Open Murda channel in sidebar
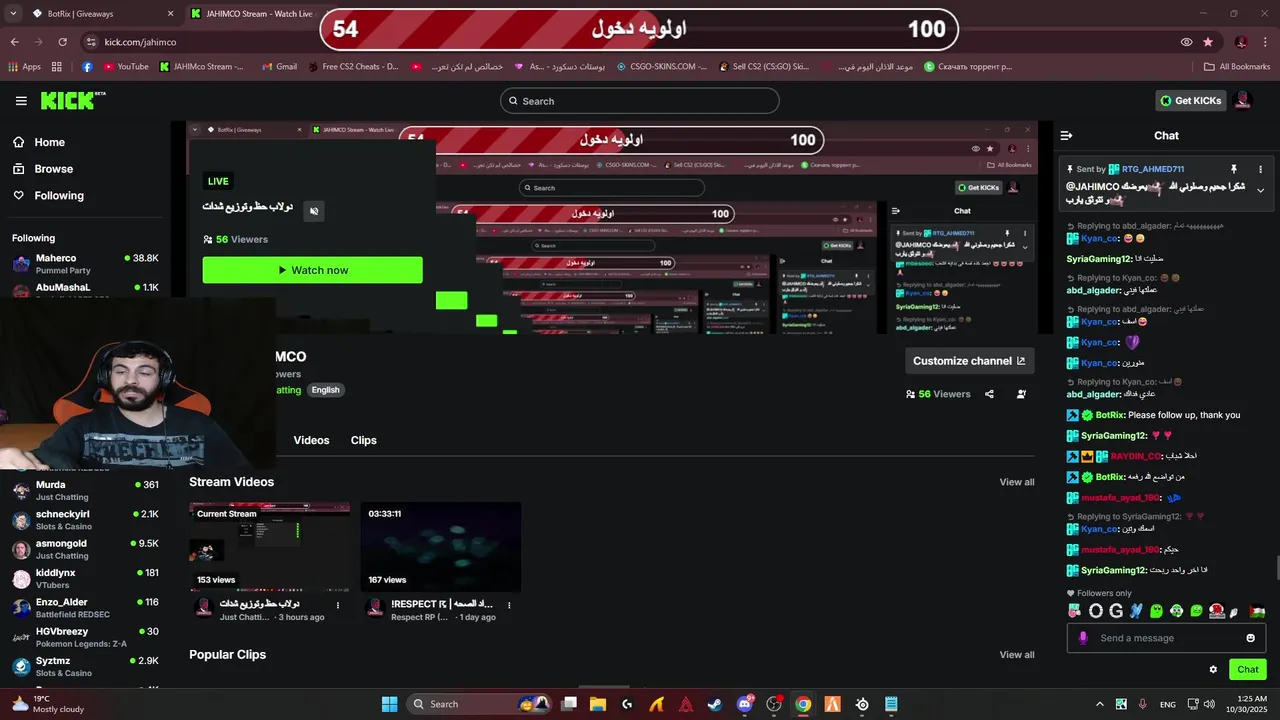1280x720 pixels. 85,490
